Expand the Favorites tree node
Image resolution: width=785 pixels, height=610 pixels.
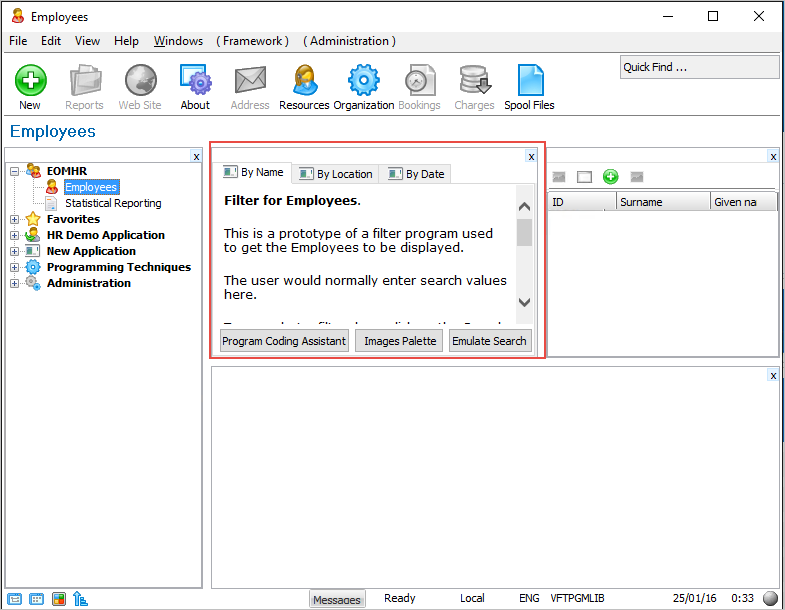click(15, 219)
